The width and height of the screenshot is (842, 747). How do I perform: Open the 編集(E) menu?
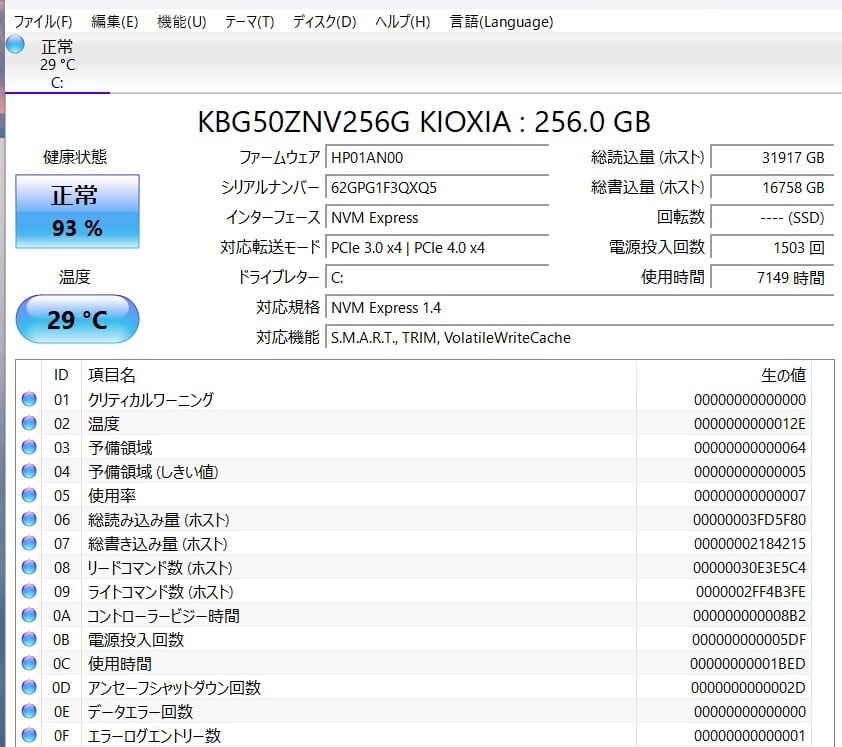(x=114, y=22)
